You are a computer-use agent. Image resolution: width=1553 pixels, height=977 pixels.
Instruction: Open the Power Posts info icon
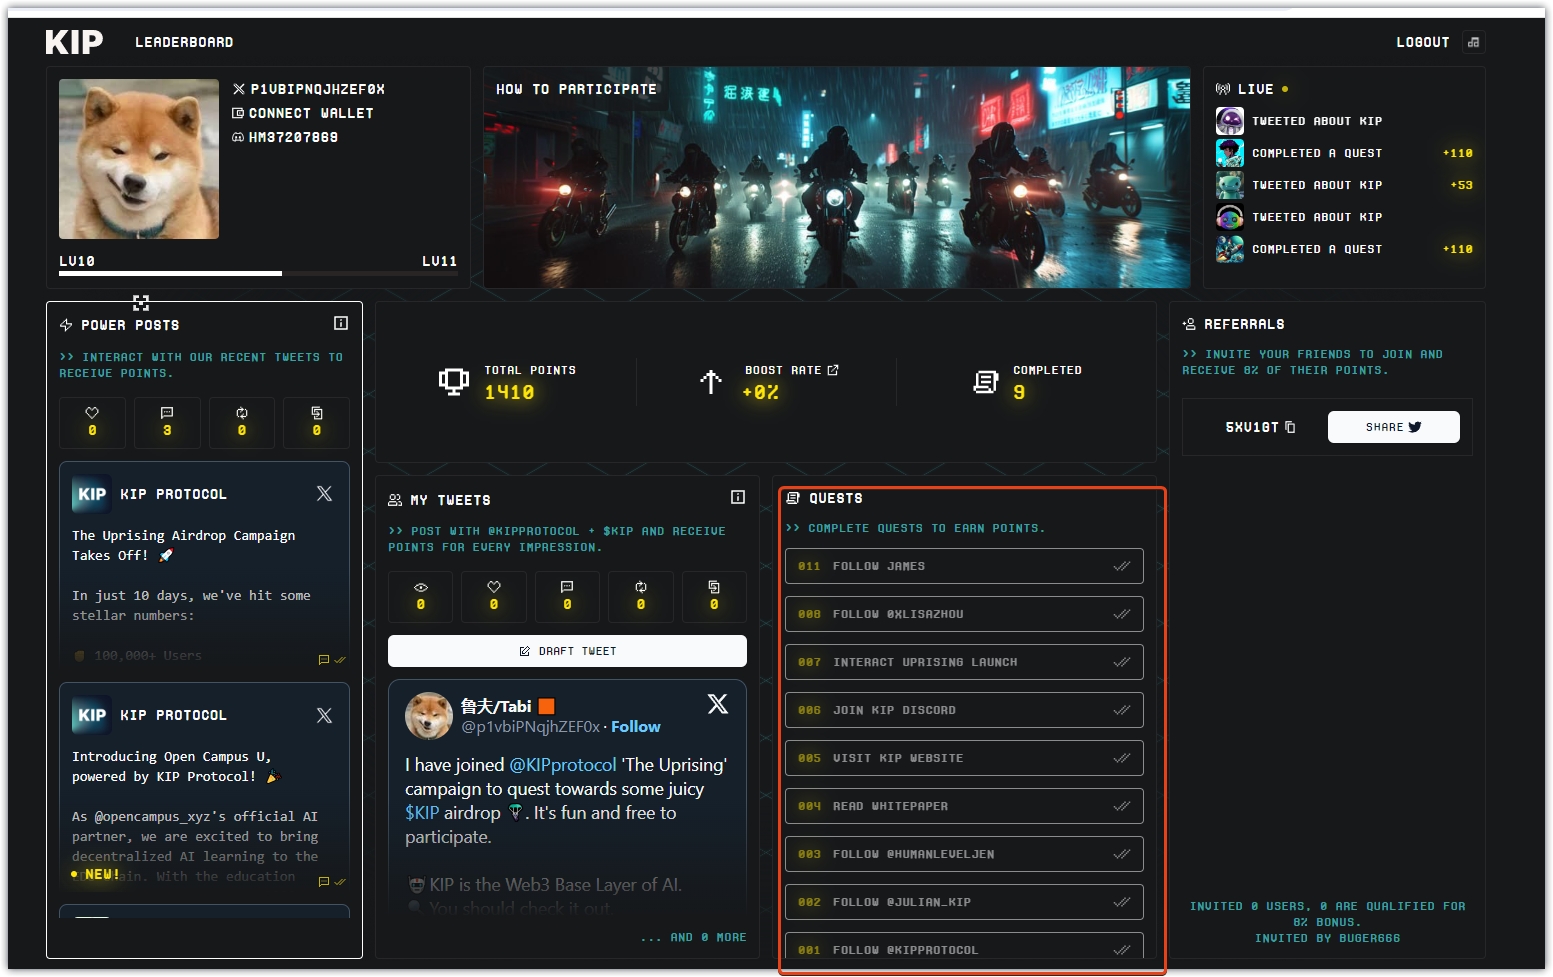click(x=341, y=323)
